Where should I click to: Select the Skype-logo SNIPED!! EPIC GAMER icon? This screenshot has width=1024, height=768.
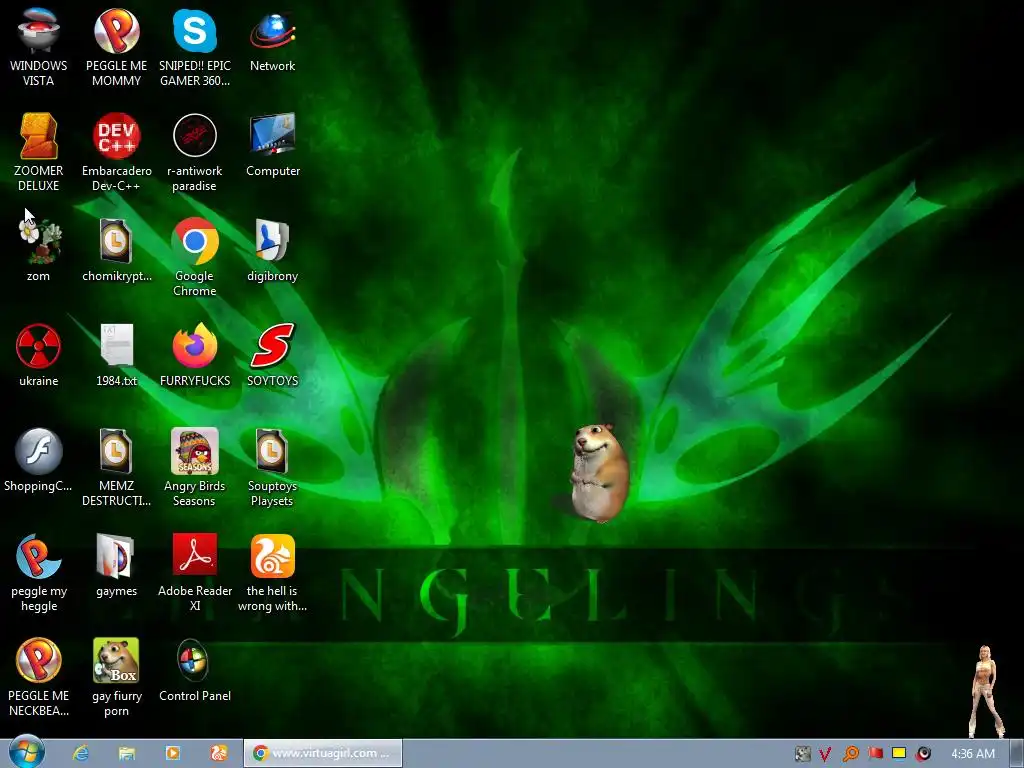tap(195, 47)
